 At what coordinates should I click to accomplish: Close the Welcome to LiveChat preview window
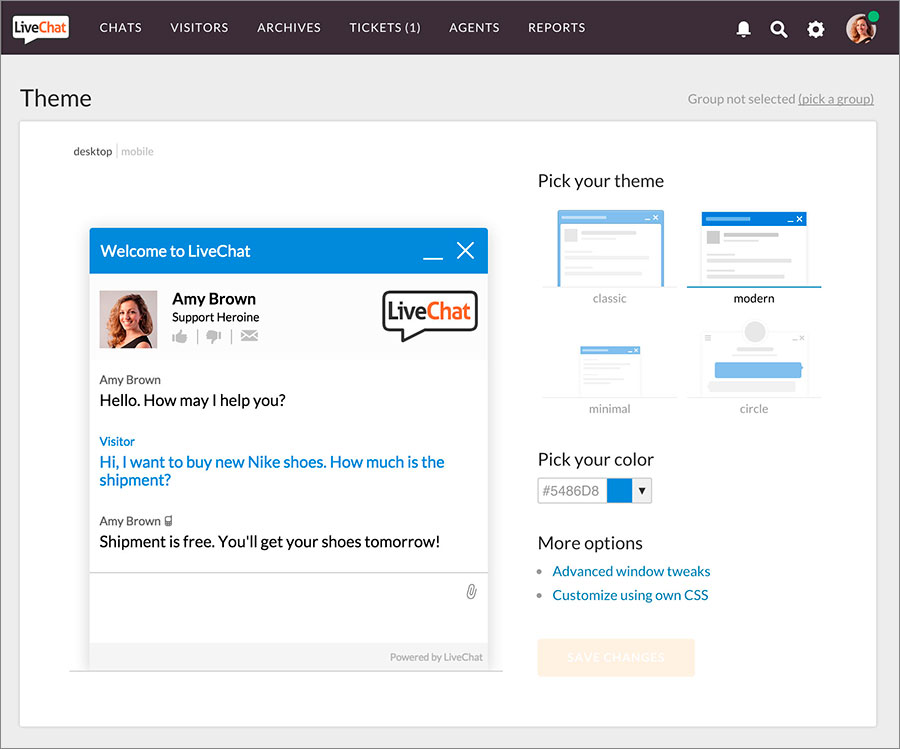pos(465,250)
